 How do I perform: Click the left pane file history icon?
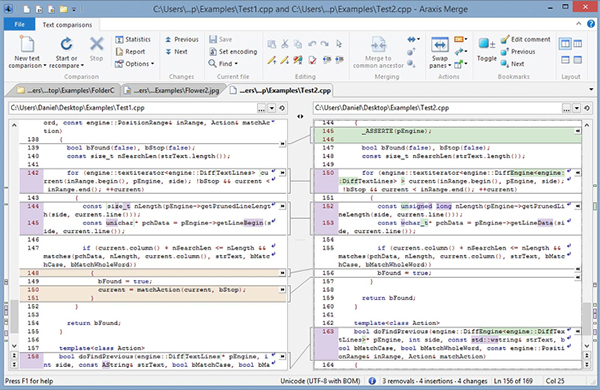282,108
